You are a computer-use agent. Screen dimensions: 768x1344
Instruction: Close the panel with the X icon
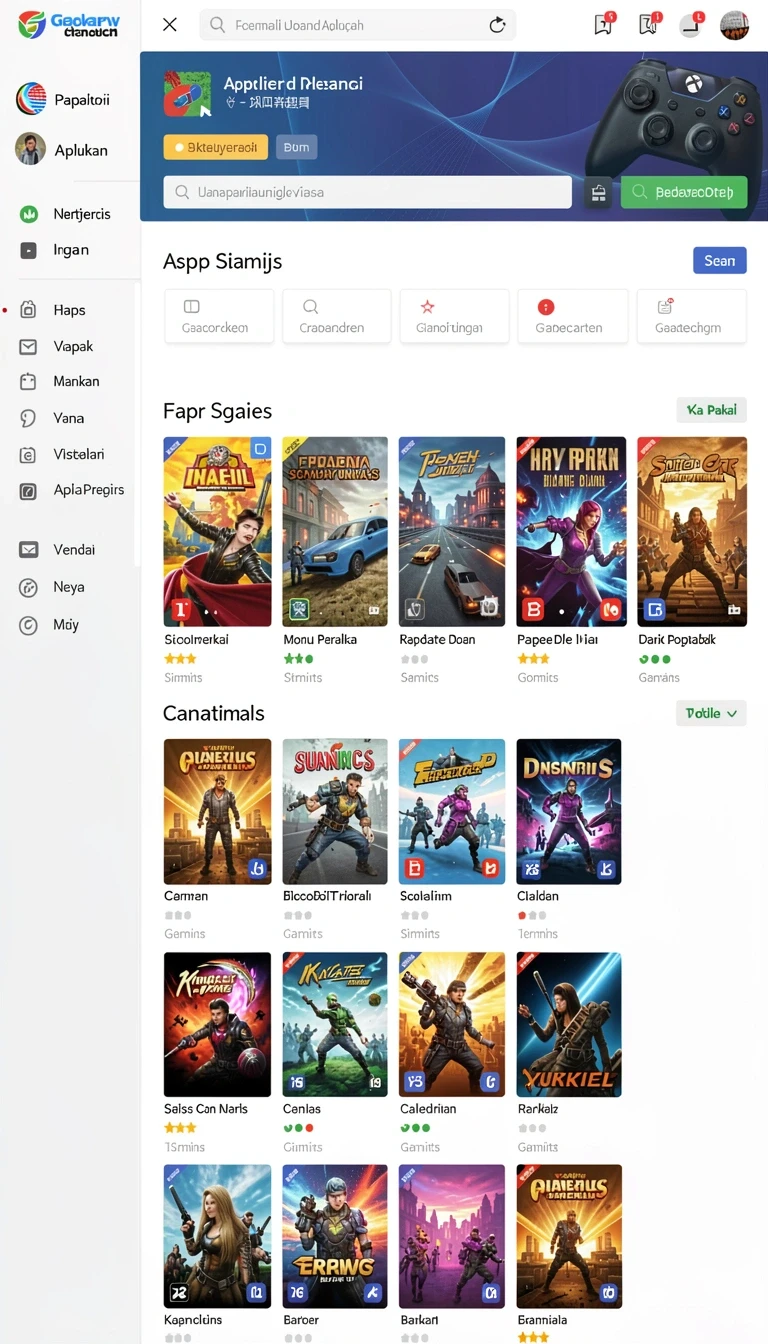pos(170,25)
